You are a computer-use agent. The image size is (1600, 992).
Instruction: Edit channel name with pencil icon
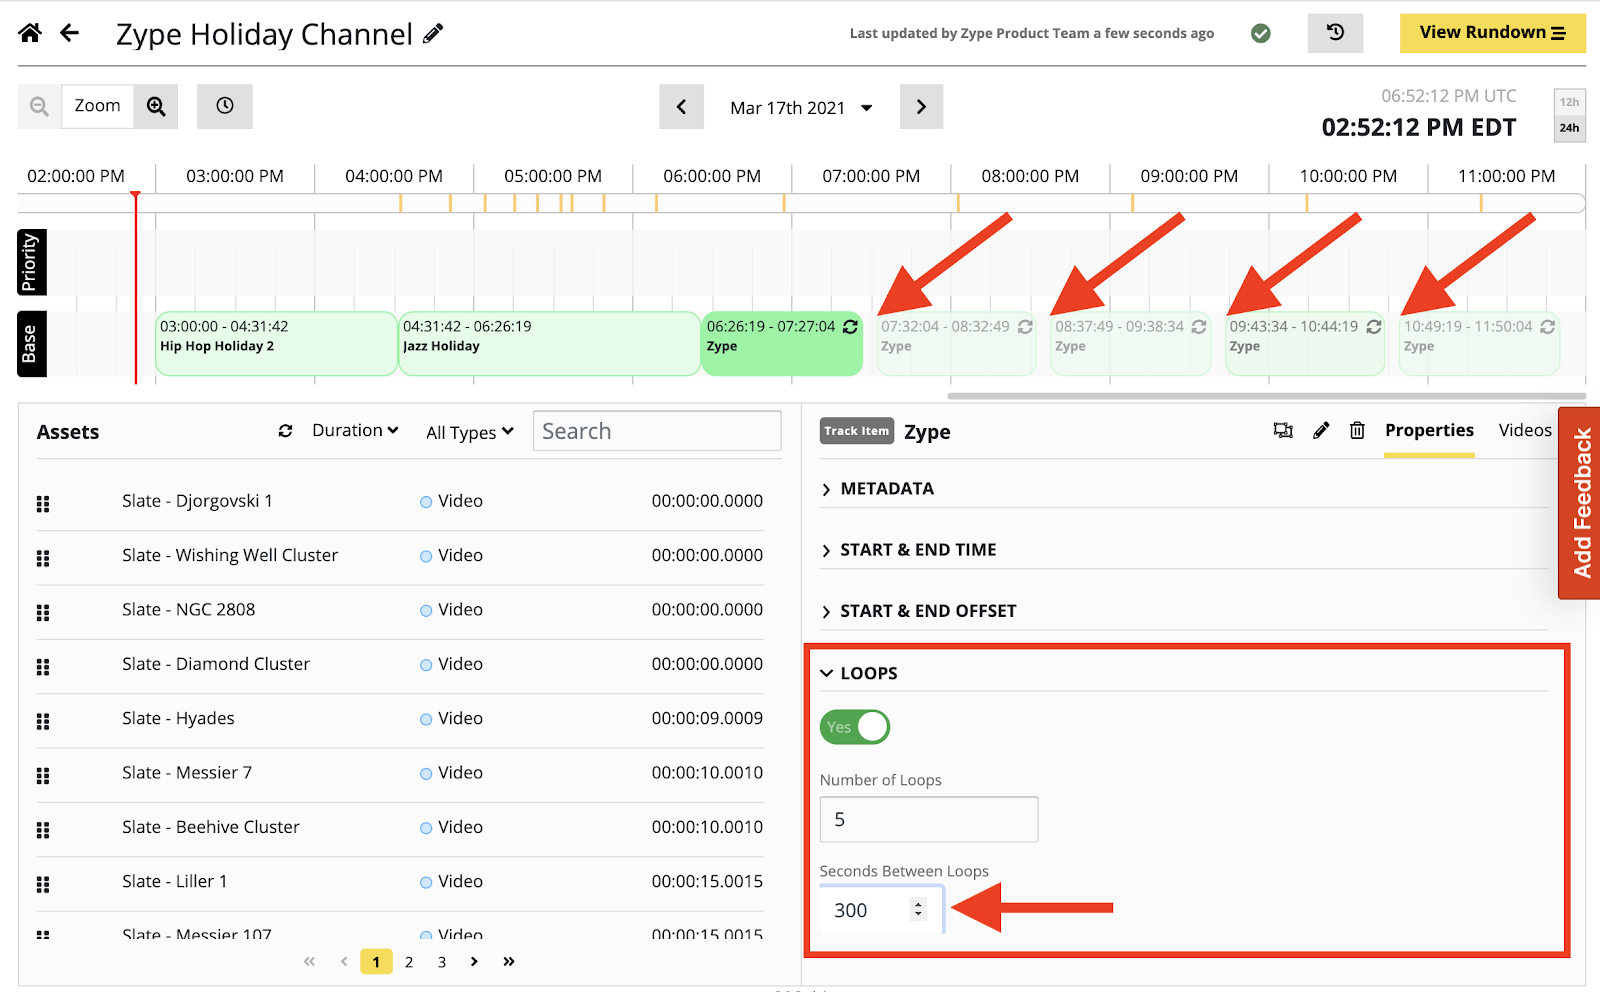(x=433, y=34)
